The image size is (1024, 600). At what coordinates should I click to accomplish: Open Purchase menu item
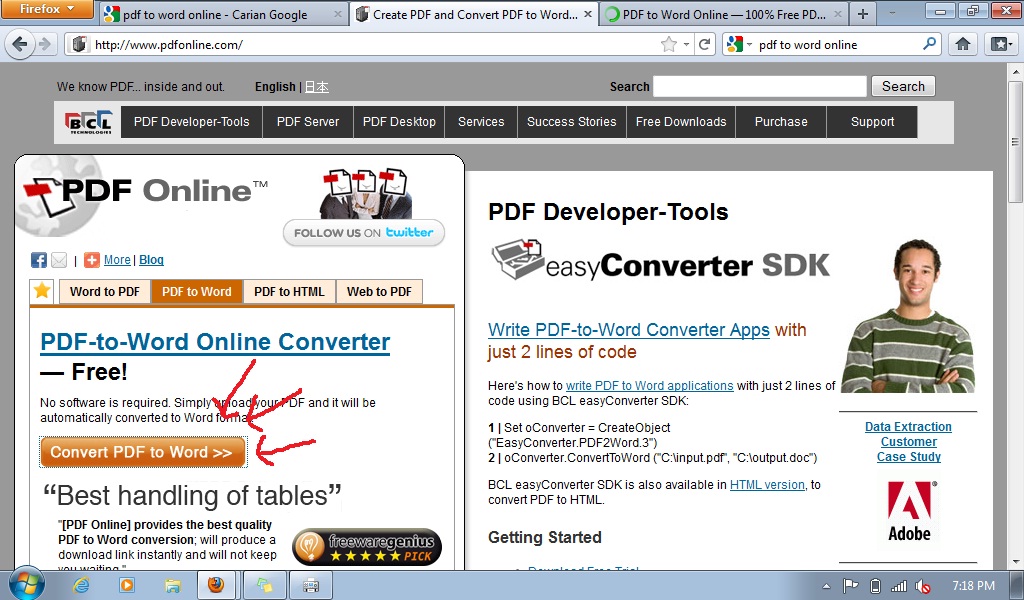781,122
